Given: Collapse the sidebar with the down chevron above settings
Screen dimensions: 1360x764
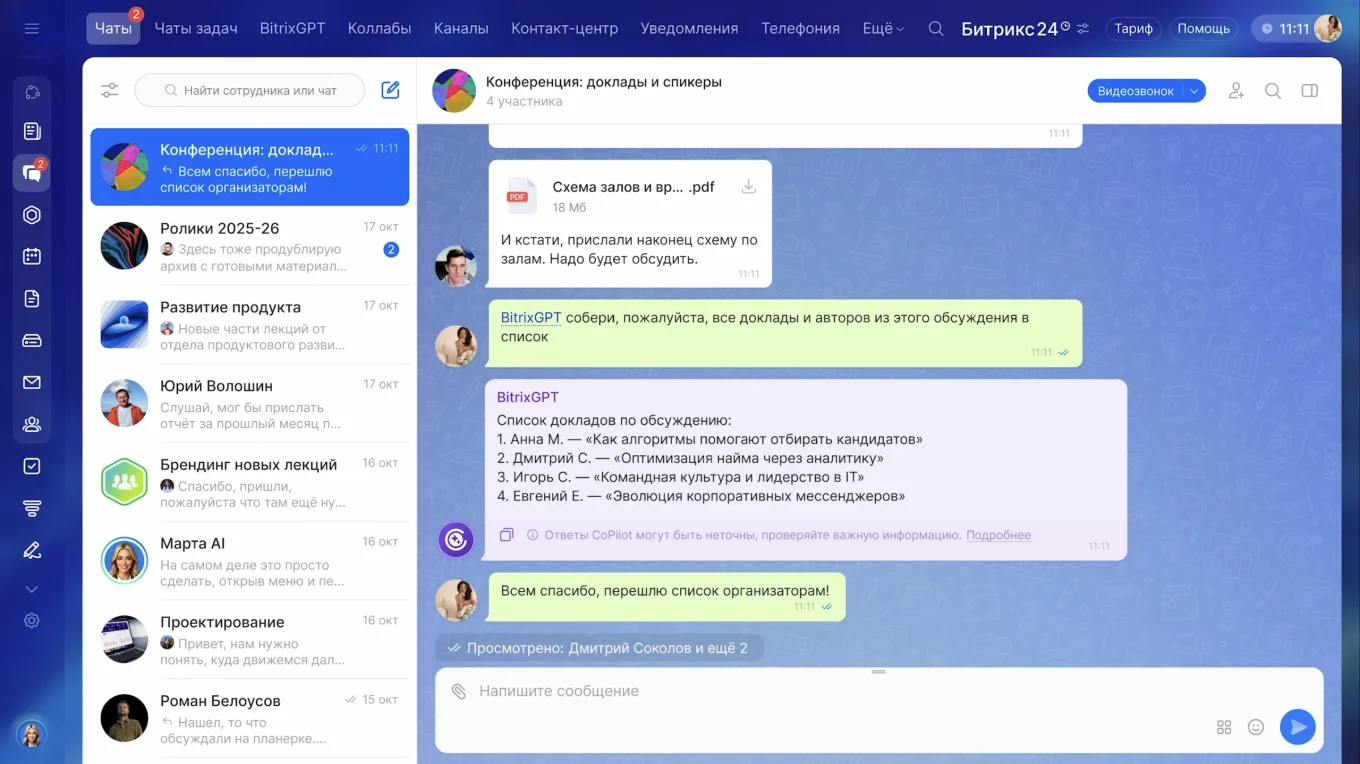Looking at the screenshot, I should [31, 589].
